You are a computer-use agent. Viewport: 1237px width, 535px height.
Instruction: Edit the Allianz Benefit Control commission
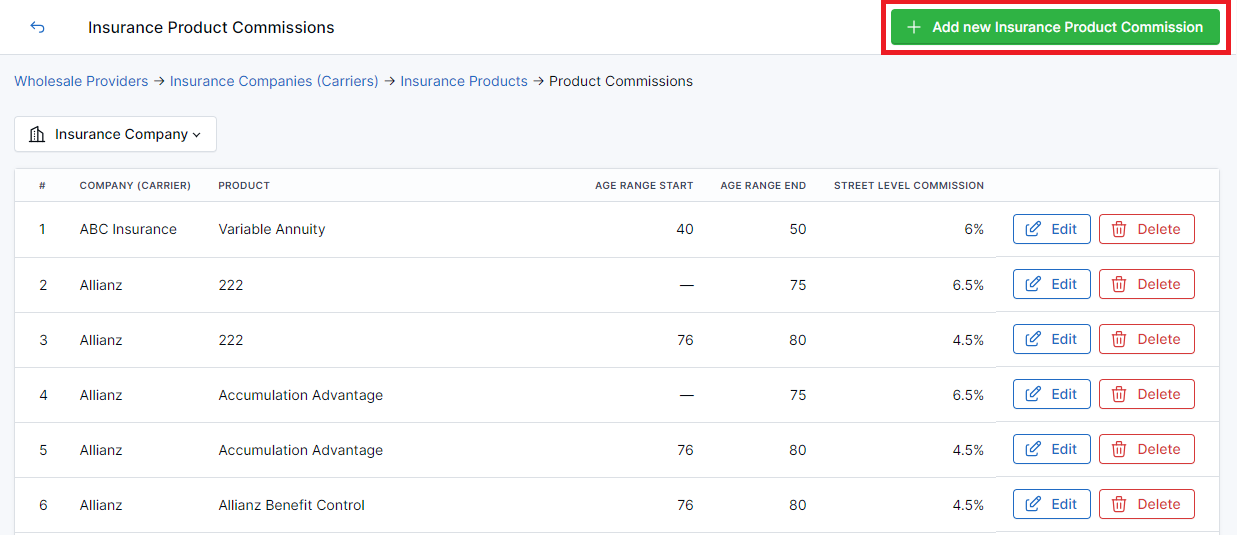(1051, 504)
